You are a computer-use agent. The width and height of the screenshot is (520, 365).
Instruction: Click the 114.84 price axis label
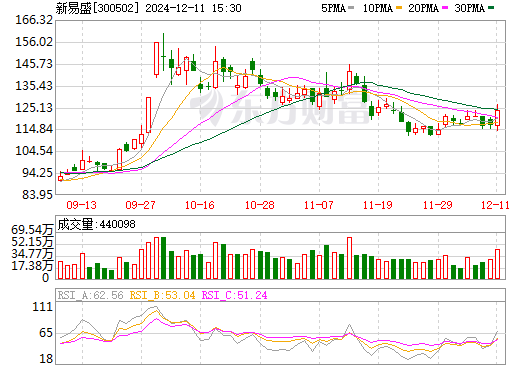click(x=34, y=129)
